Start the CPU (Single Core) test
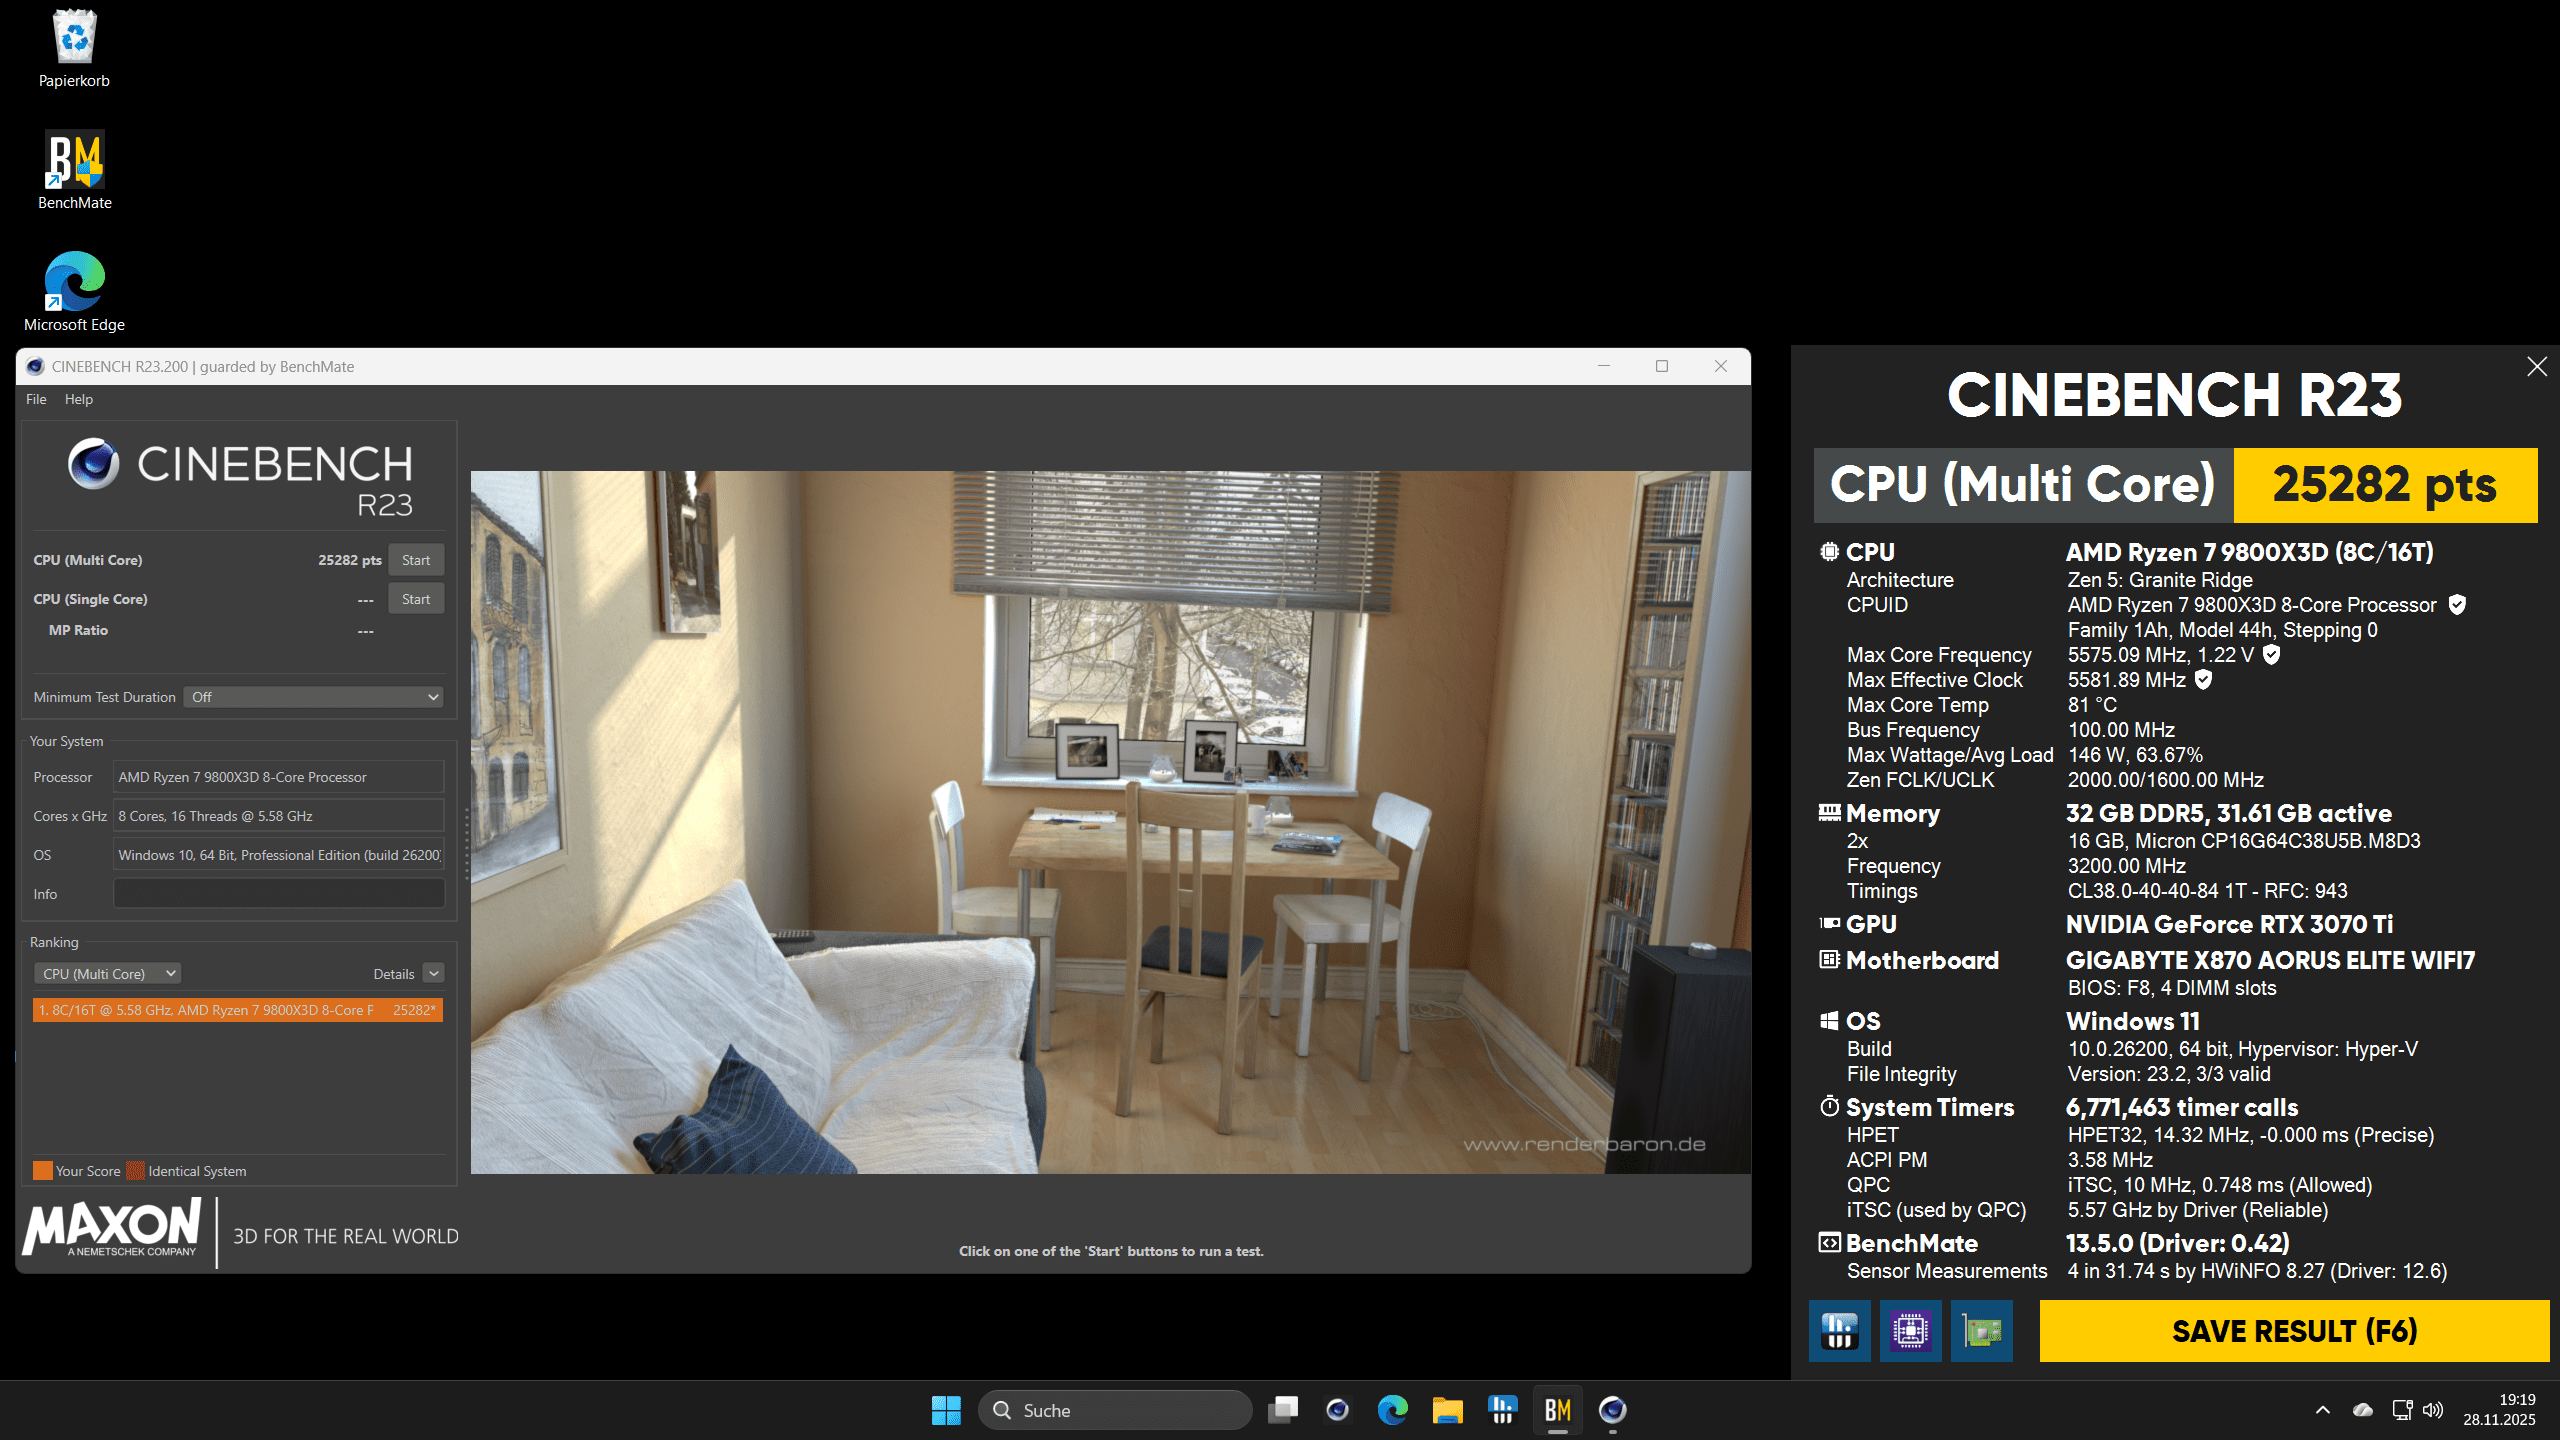 point(416,599)
